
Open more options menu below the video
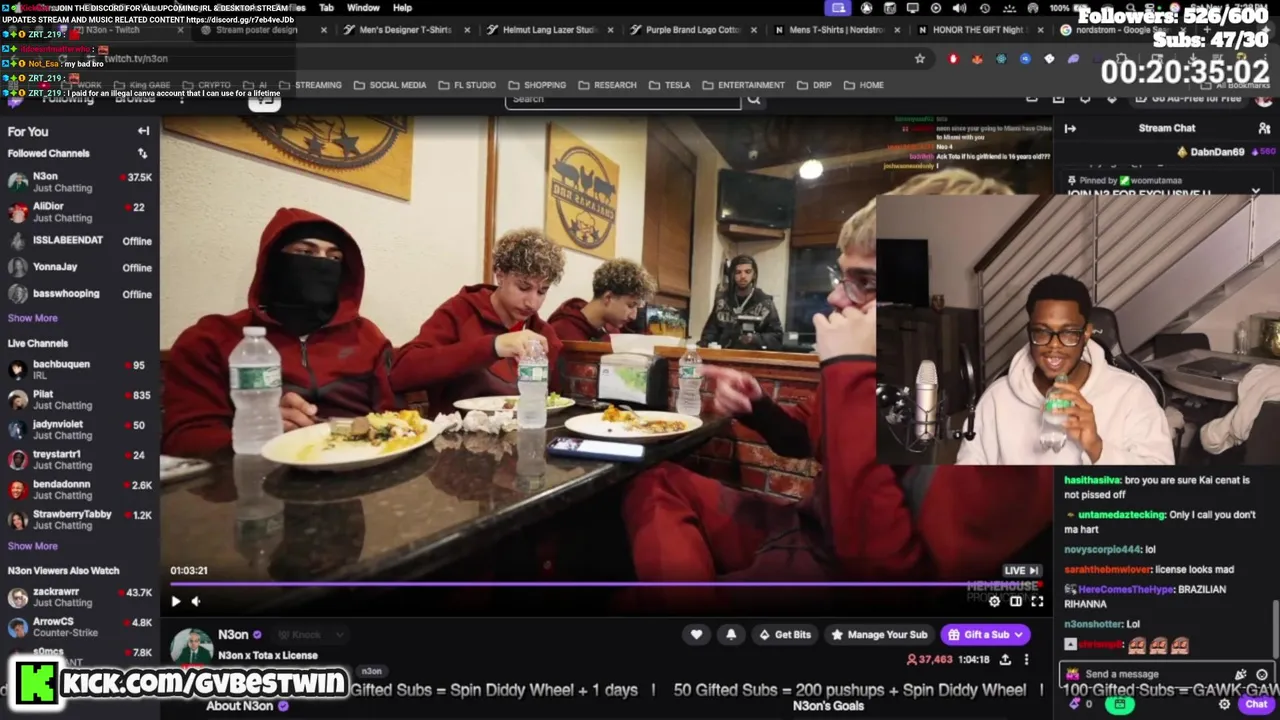[1026, 659]
